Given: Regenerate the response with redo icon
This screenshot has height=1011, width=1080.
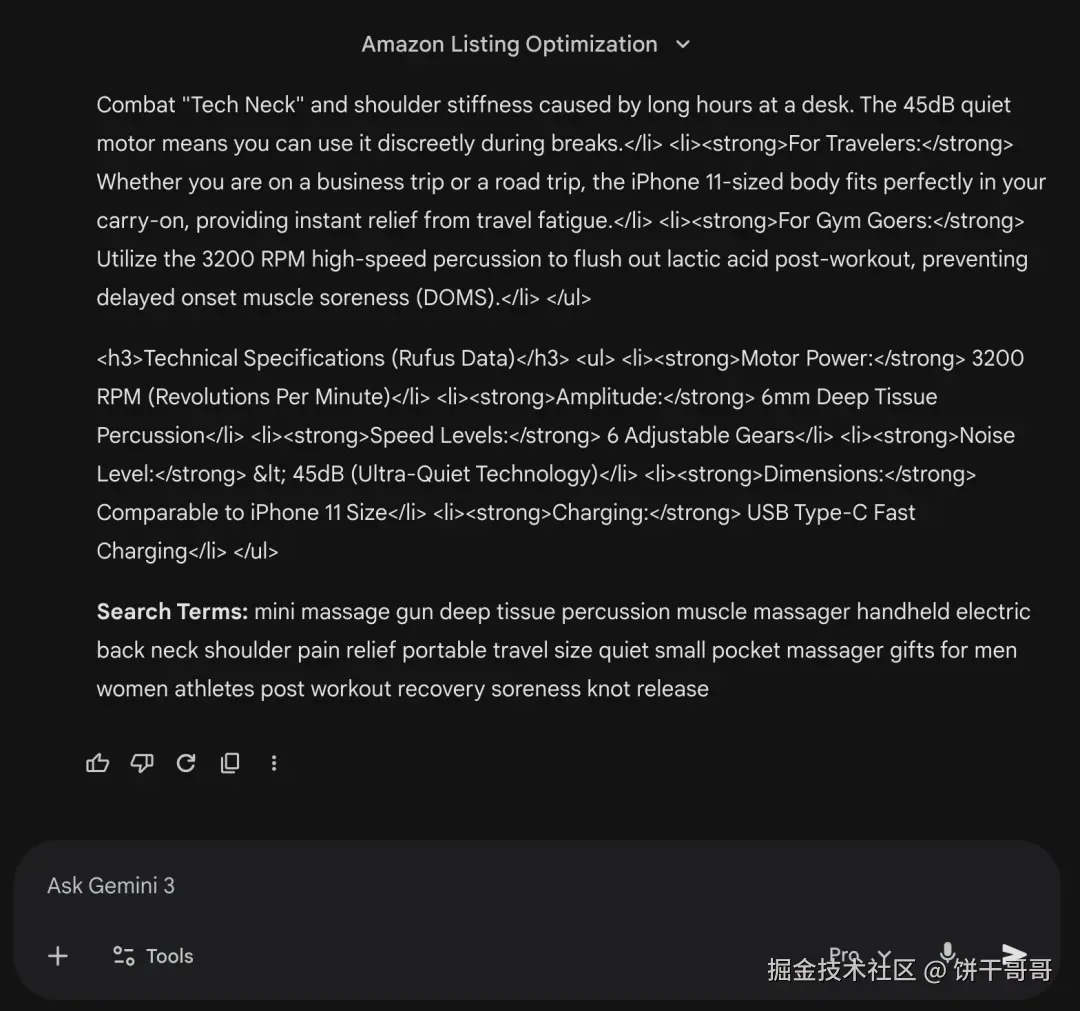Looking at the screenshot, I should [186, 763].
